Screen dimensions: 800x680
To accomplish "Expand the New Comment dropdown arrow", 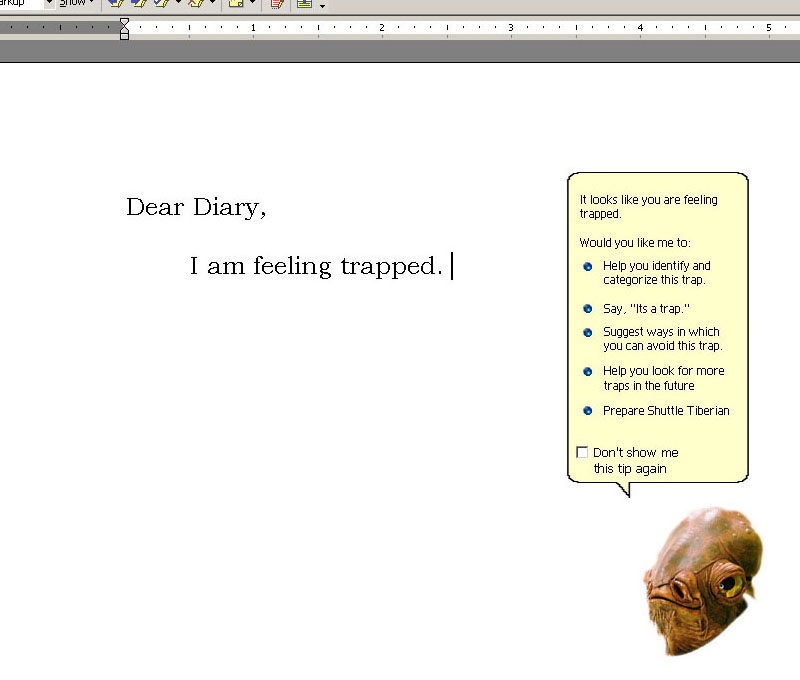I will click(253, 3).
